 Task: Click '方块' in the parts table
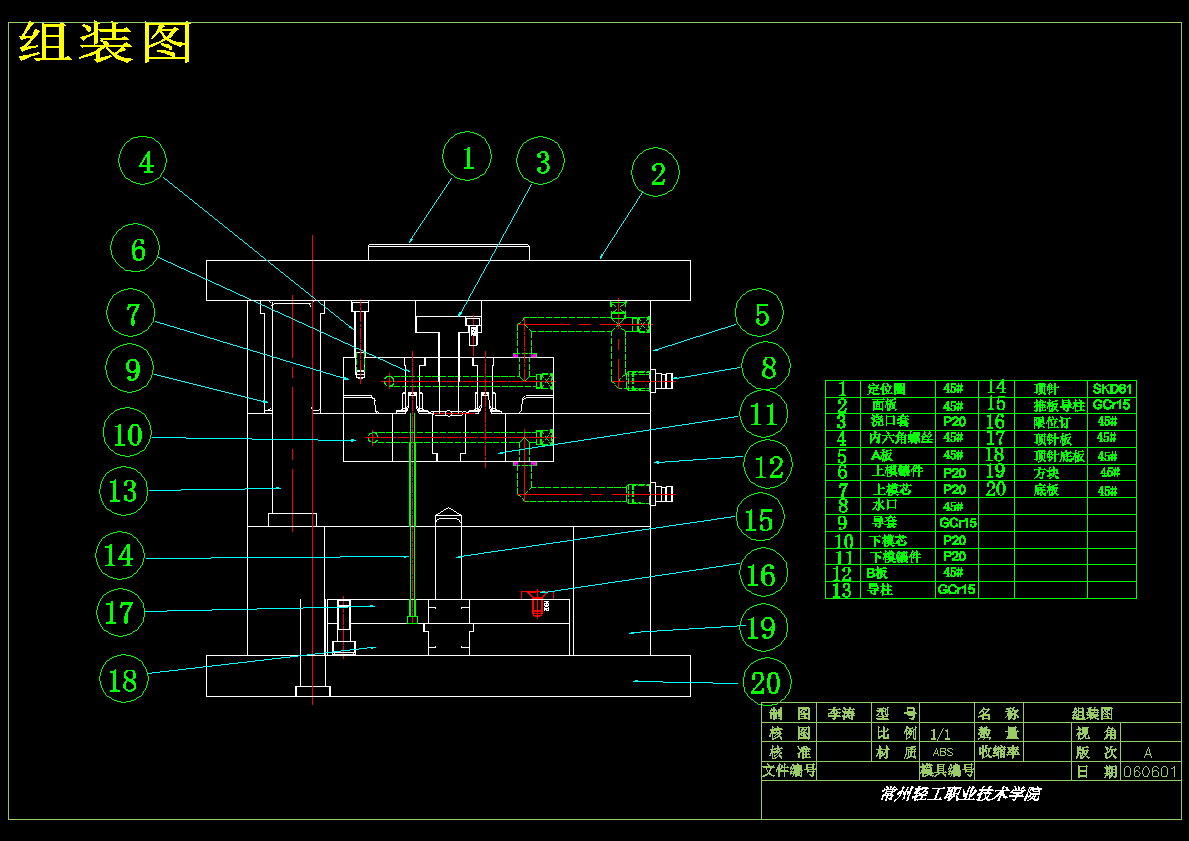[x=1046, y=472]
